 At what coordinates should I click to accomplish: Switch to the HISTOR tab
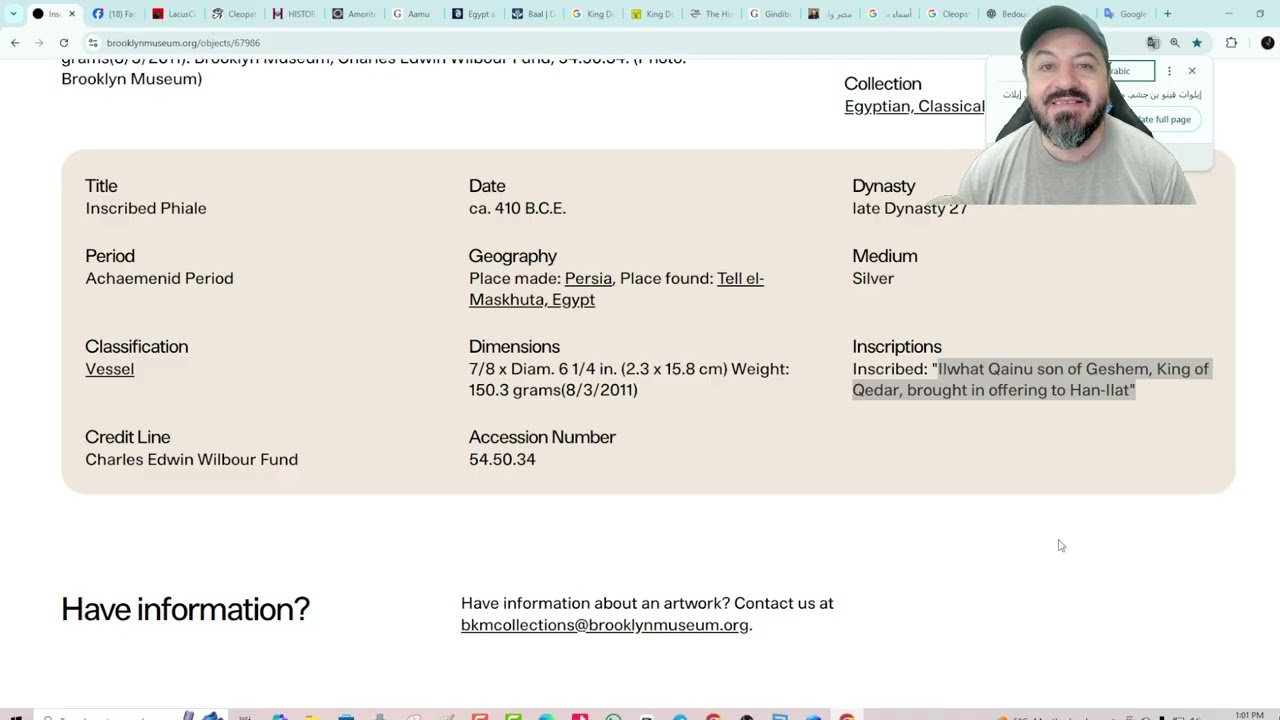coord(295,14)
